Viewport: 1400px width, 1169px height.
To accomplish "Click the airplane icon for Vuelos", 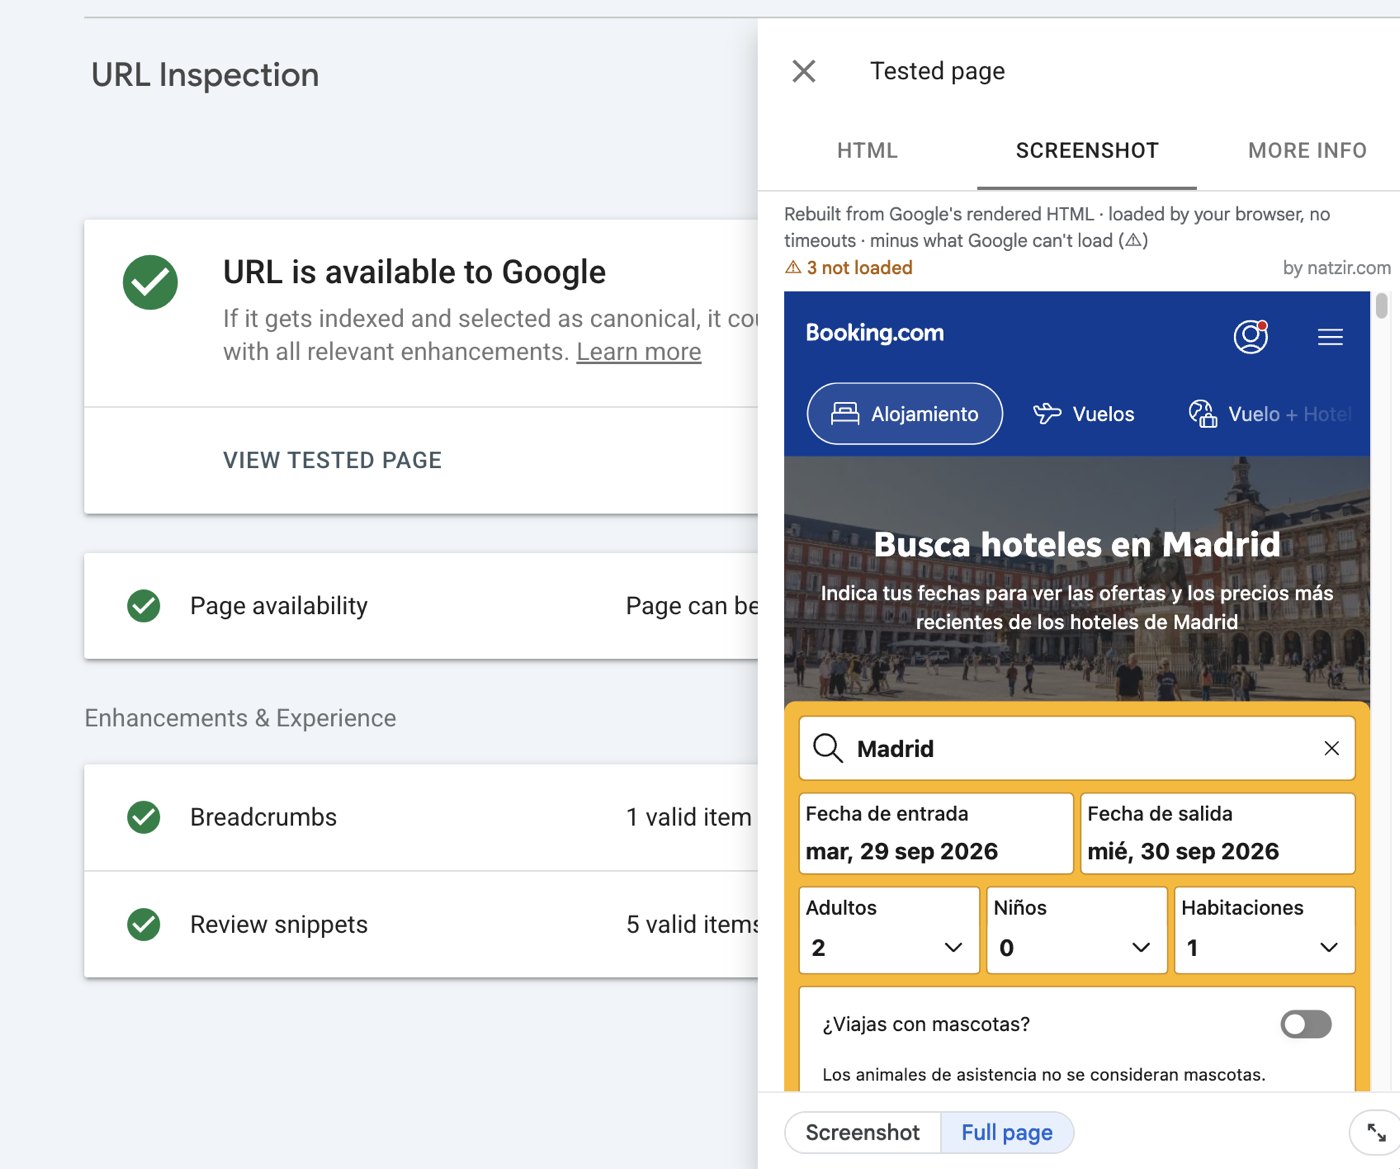I will pos(1047,413).
